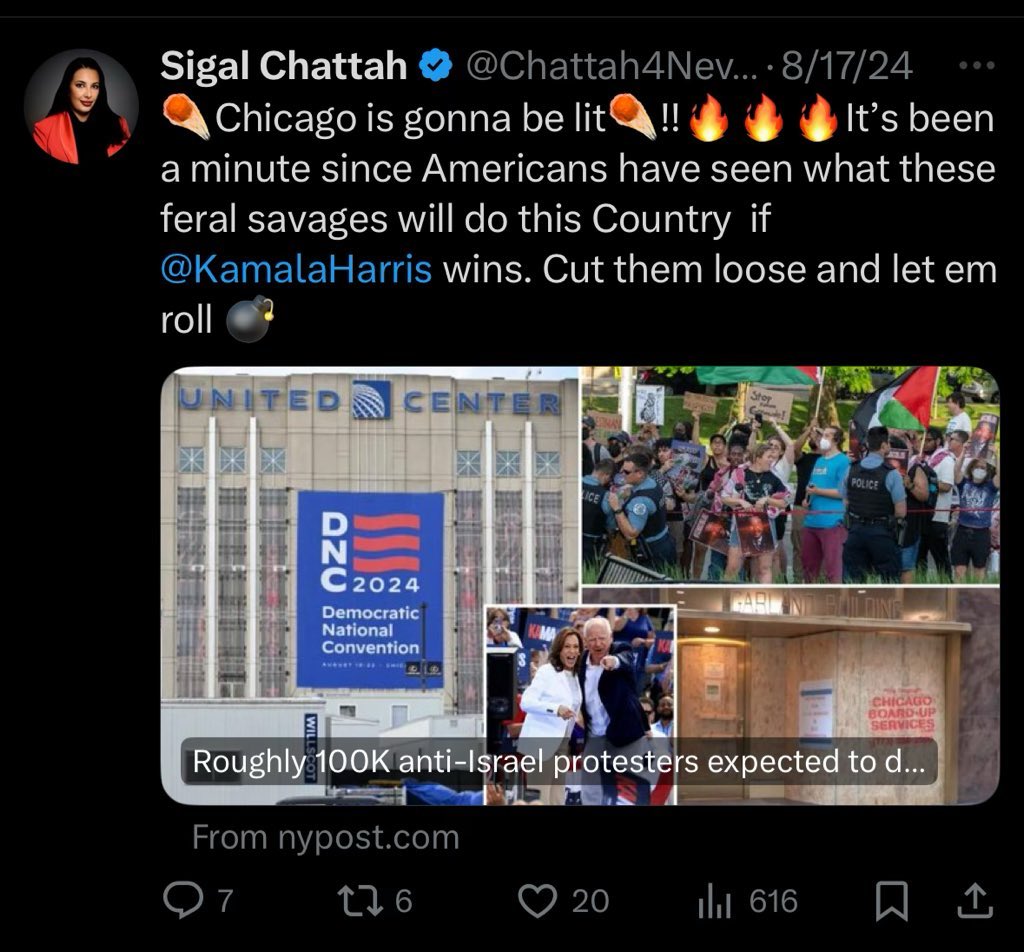The image size is (1024, 952).
Task: Click the blue verified checkmark badge
Action: [436, 66]
